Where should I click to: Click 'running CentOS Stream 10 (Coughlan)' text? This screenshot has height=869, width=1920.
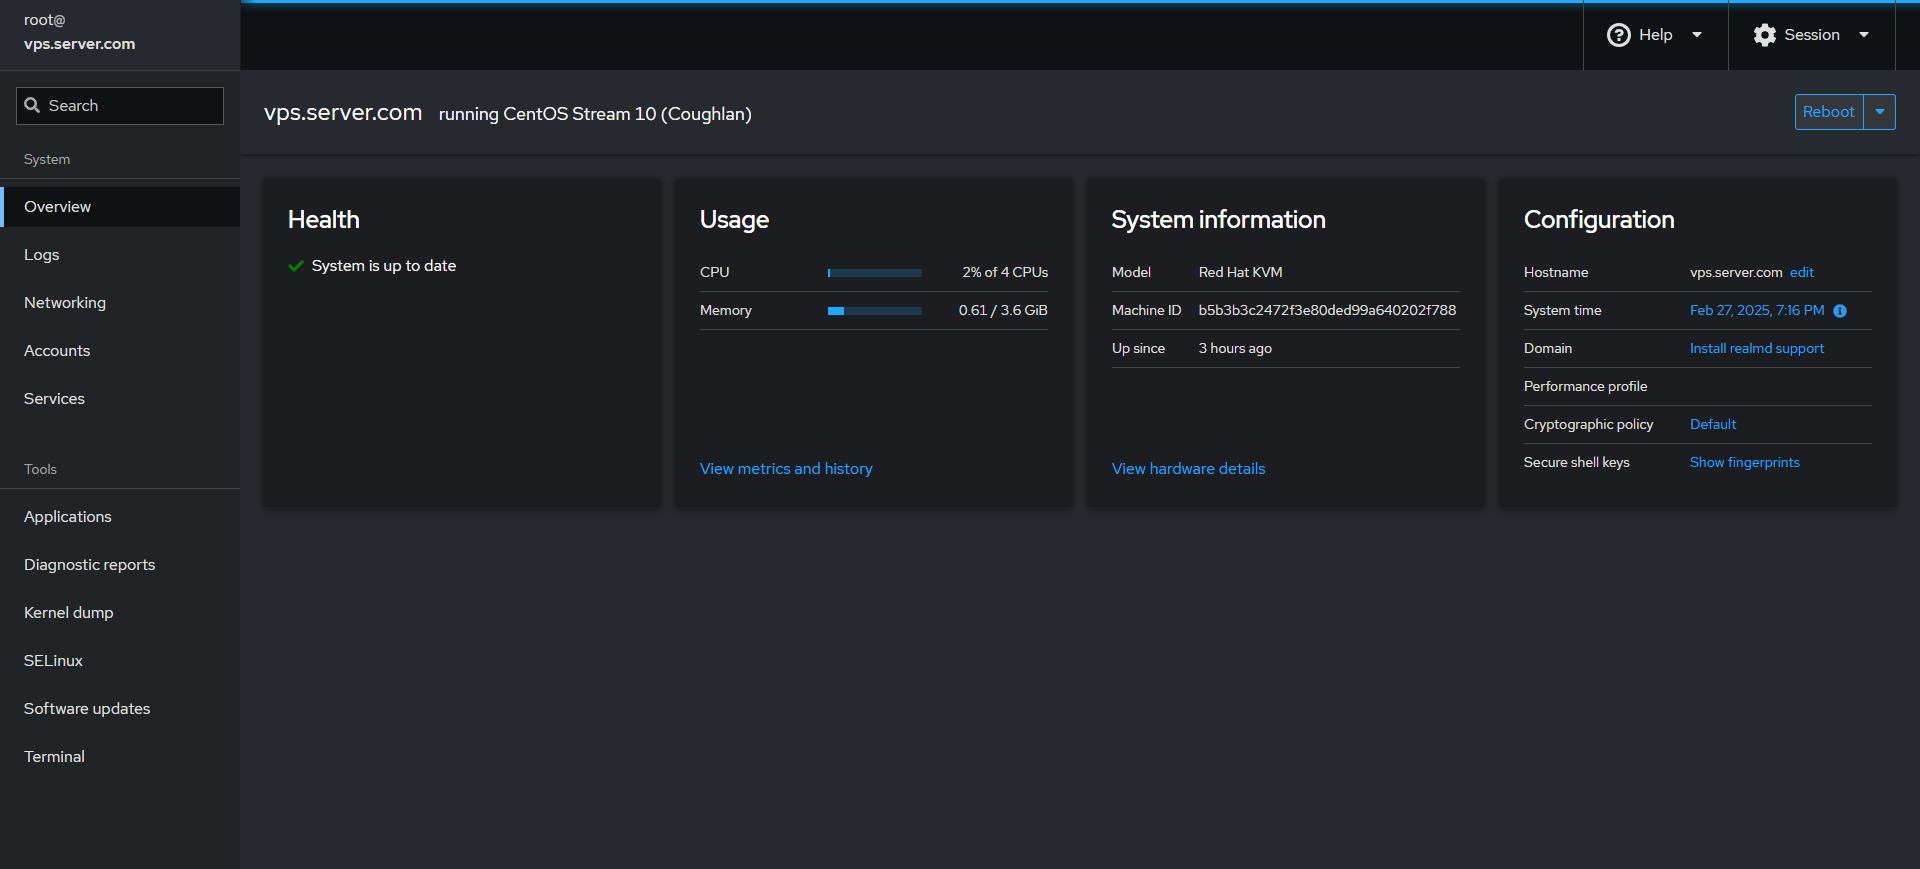pyautogui.click(x=595, y=114)
